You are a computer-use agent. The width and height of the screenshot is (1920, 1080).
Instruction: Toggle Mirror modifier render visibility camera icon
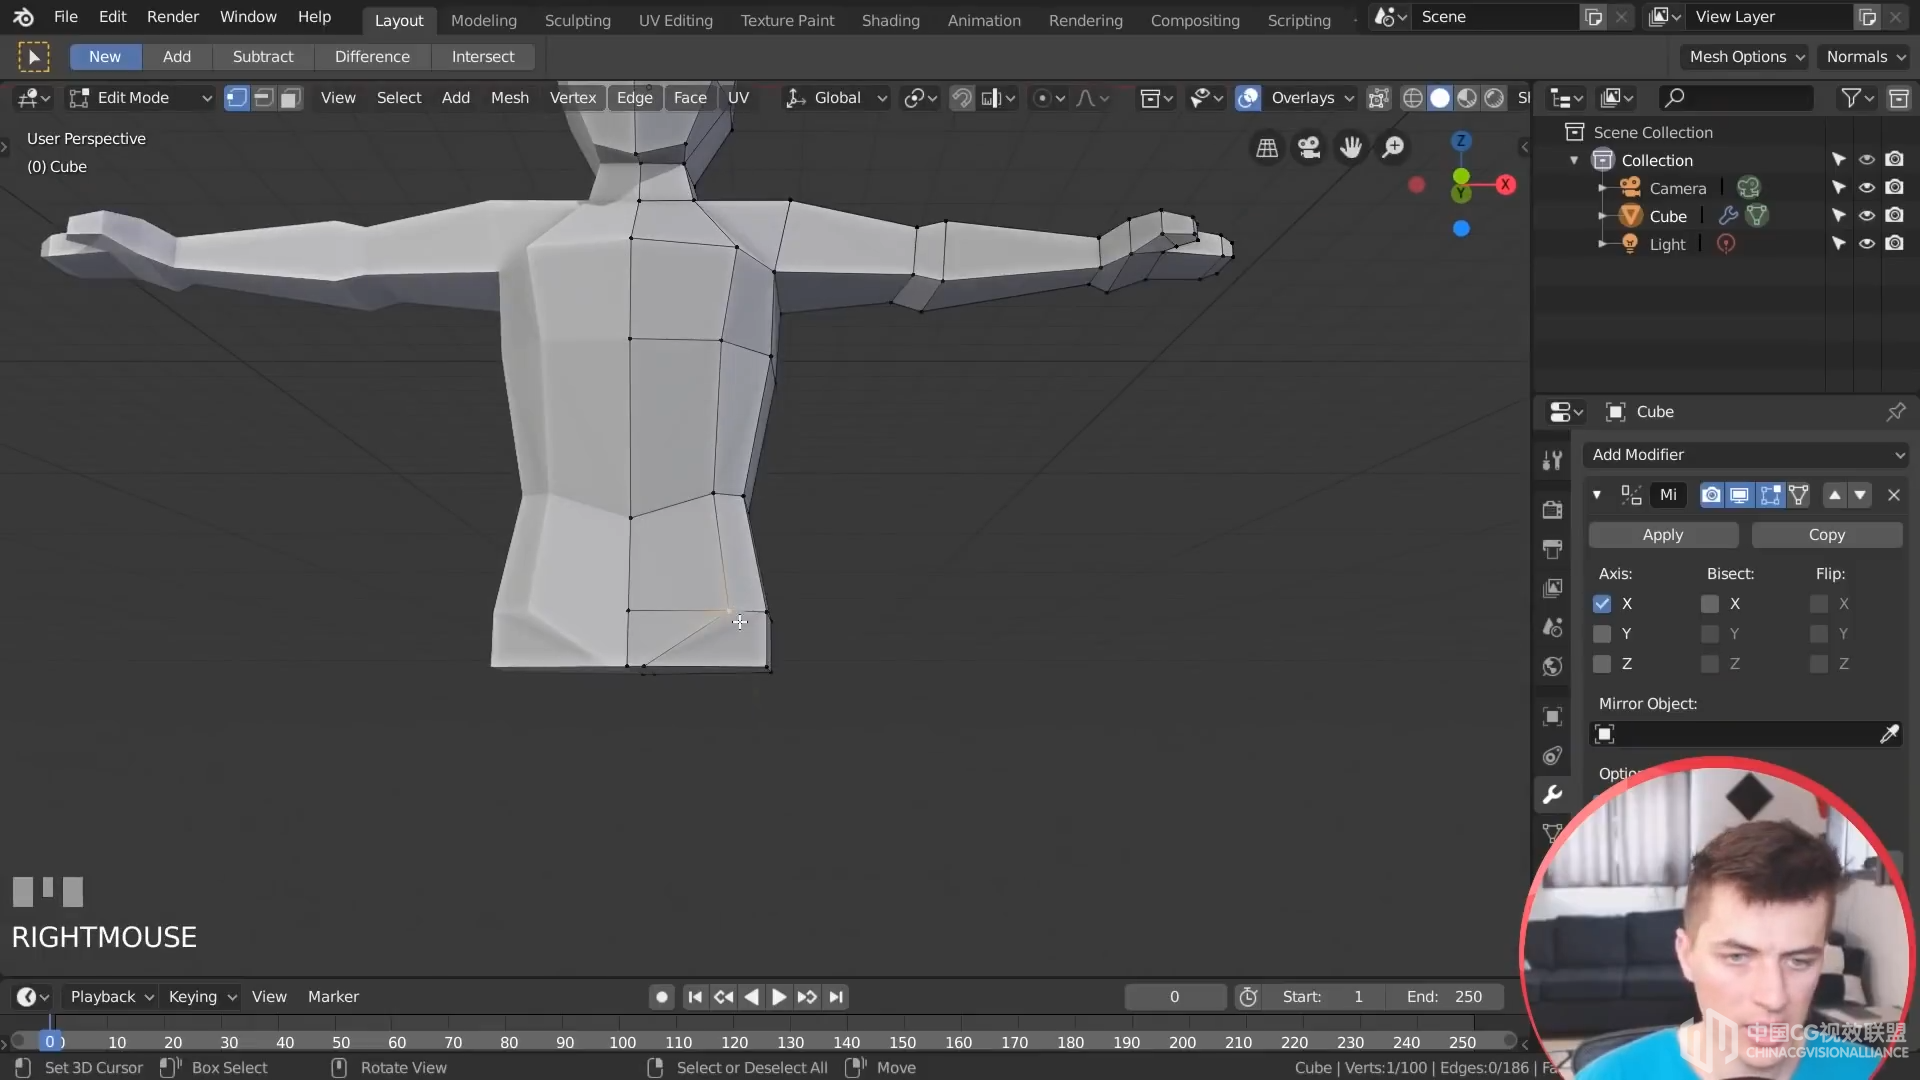pos(1712,495)
